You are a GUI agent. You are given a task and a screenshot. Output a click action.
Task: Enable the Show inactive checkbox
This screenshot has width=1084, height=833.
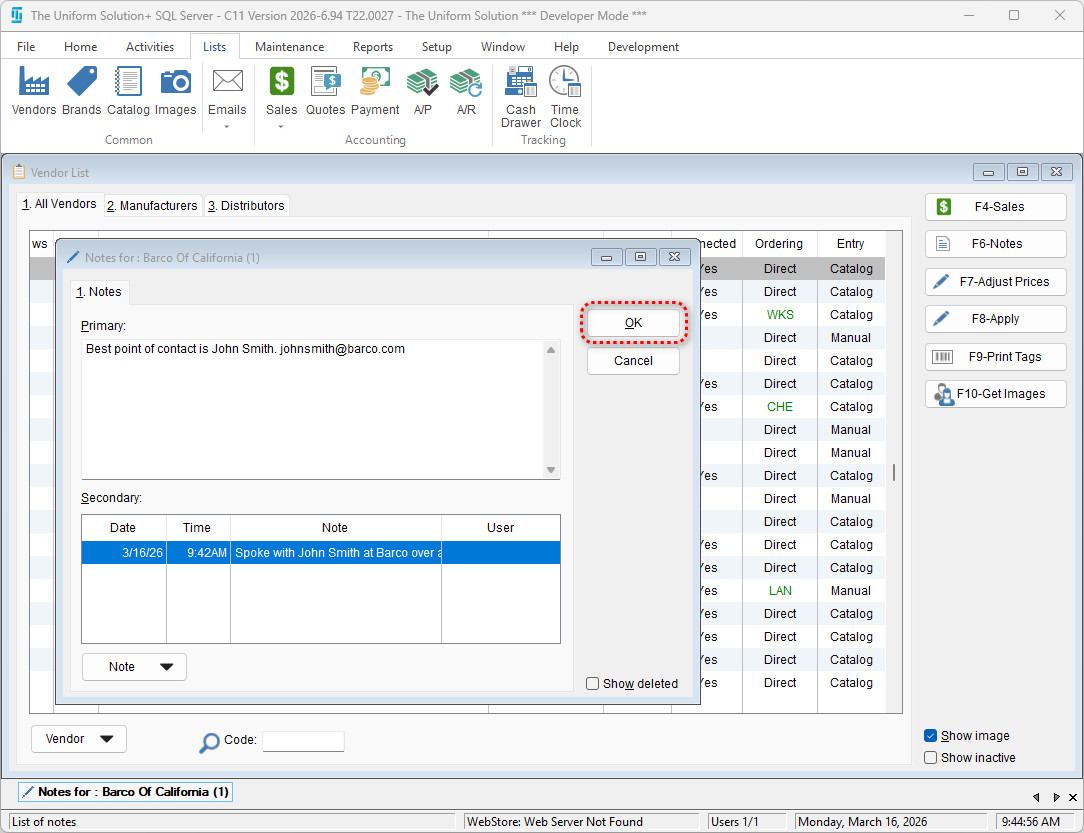click(931, 758)
